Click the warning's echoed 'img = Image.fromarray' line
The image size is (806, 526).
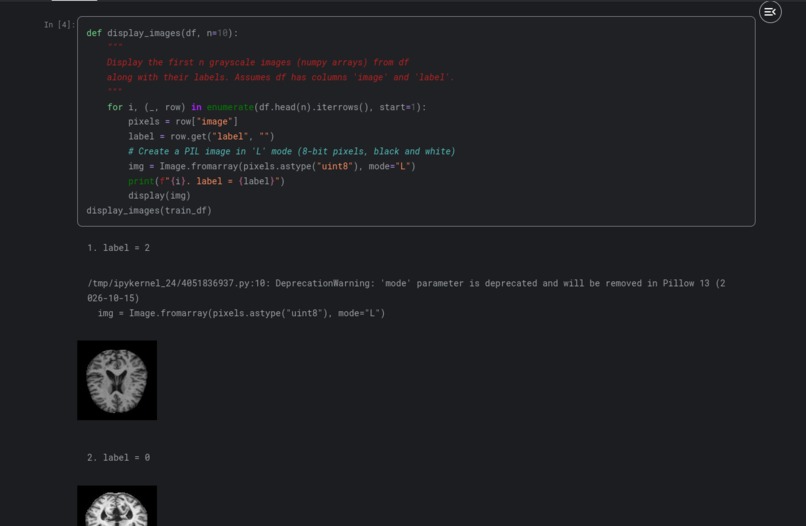pos(241,313)
